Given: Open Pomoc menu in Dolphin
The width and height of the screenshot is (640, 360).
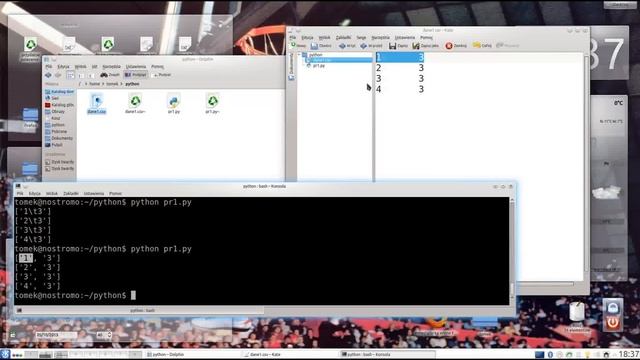Looking at the screenshot, I should pos(158,67).
